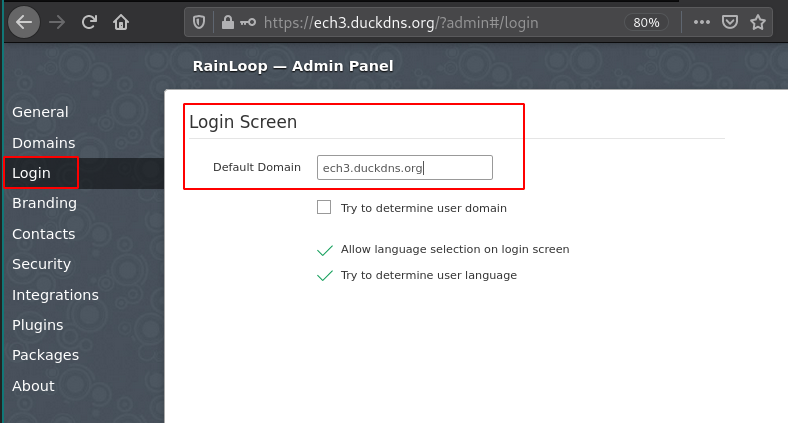Image resolution: width=788 pixels, height=423 pixels.
Task: Click the 80% zoom level indicator
Action: (x=646, y=23)
